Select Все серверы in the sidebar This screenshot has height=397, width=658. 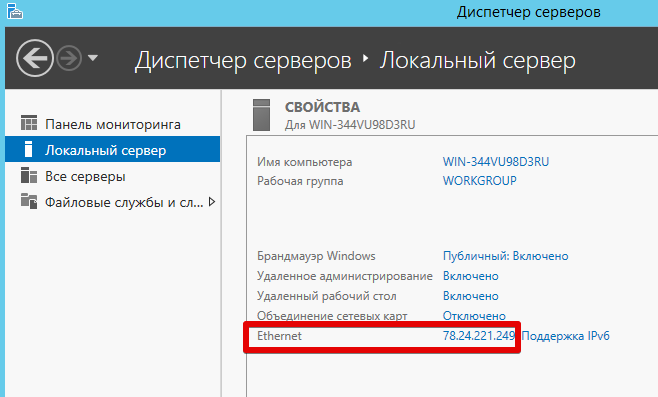point(85,177)
